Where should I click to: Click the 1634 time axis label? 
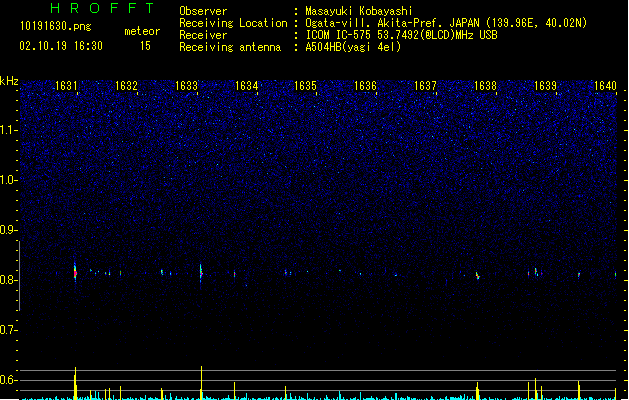point(246,86)
